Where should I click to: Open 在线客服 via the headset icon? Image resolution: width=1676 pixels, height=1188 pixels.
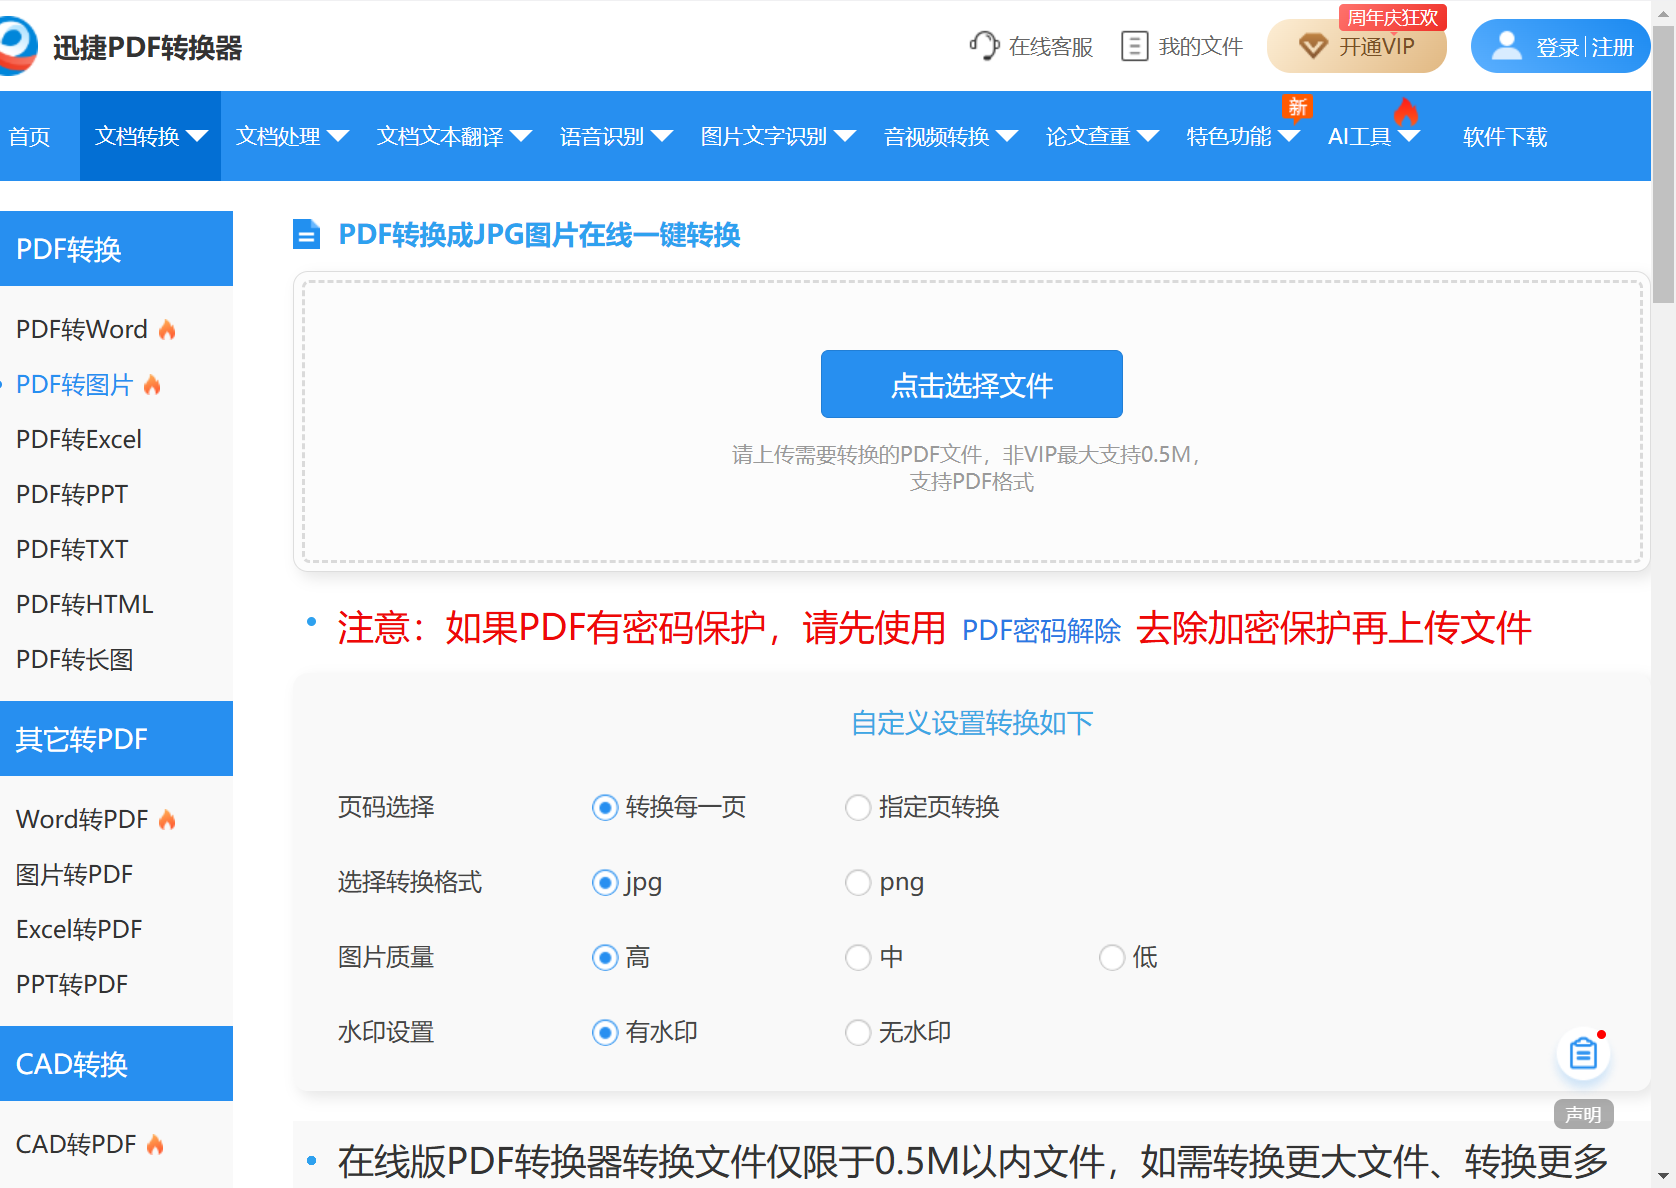pos(983,45)
